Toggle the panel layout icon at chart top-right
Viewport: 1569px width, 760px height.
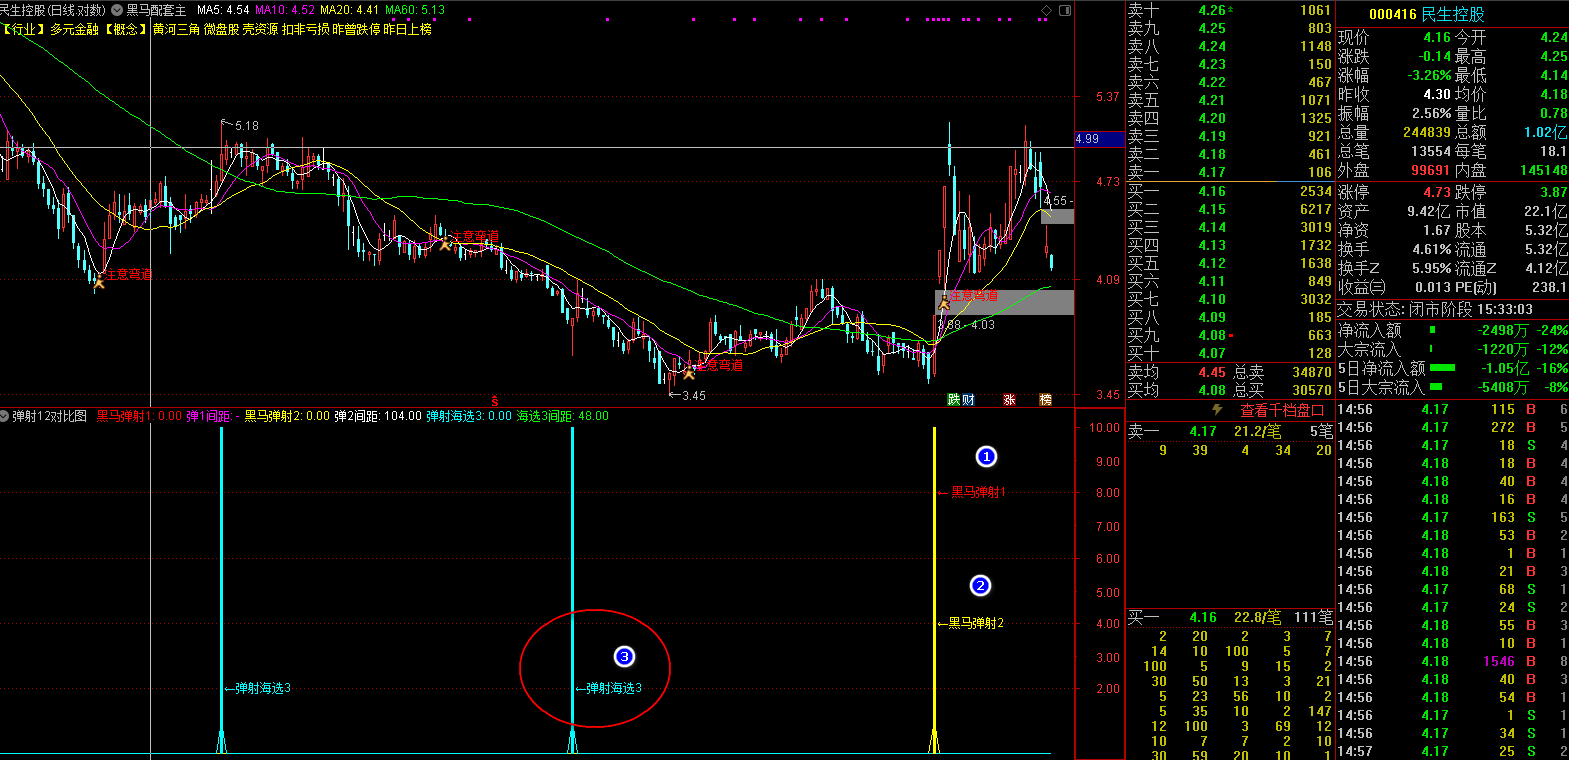[x=1064, y=10]
